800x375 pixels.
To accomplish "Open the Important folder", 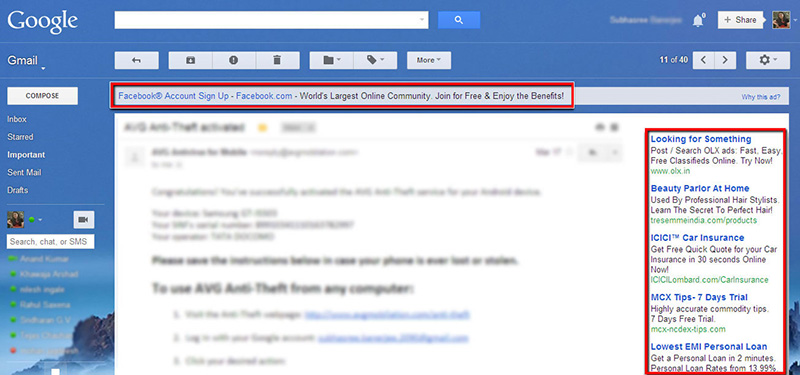I will coord(26,155).
